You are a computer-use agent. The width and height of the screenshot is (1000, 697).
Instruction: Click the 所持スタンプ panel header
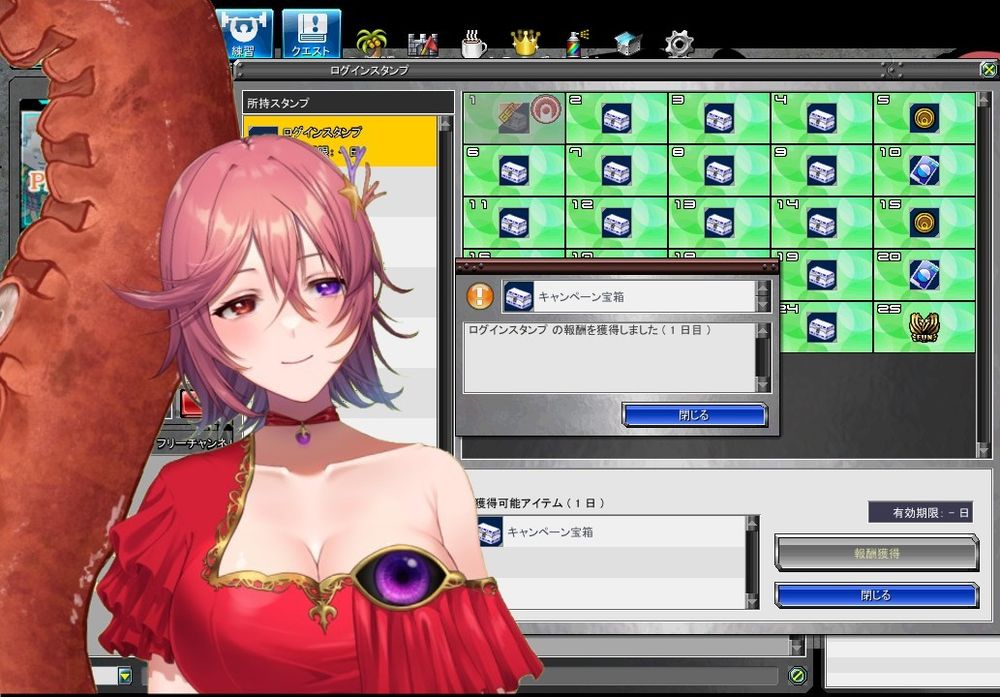point(348,103)
